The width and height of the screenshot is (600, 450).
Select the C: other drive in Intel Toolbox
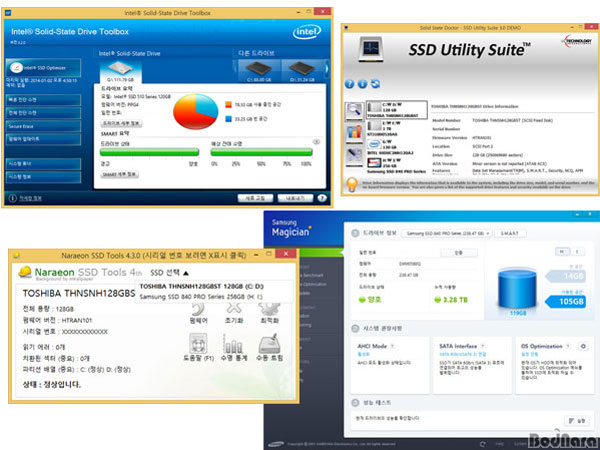click(259, 72)
